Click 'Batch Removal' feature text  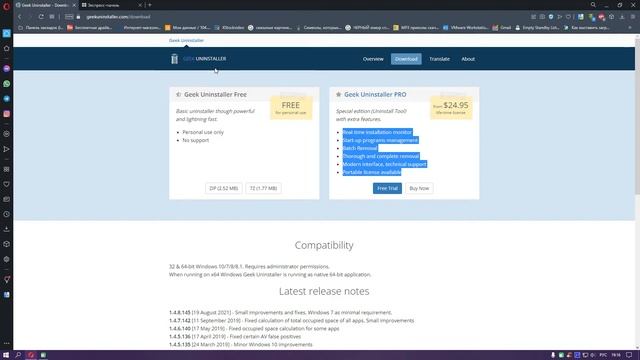pos(360,148)
